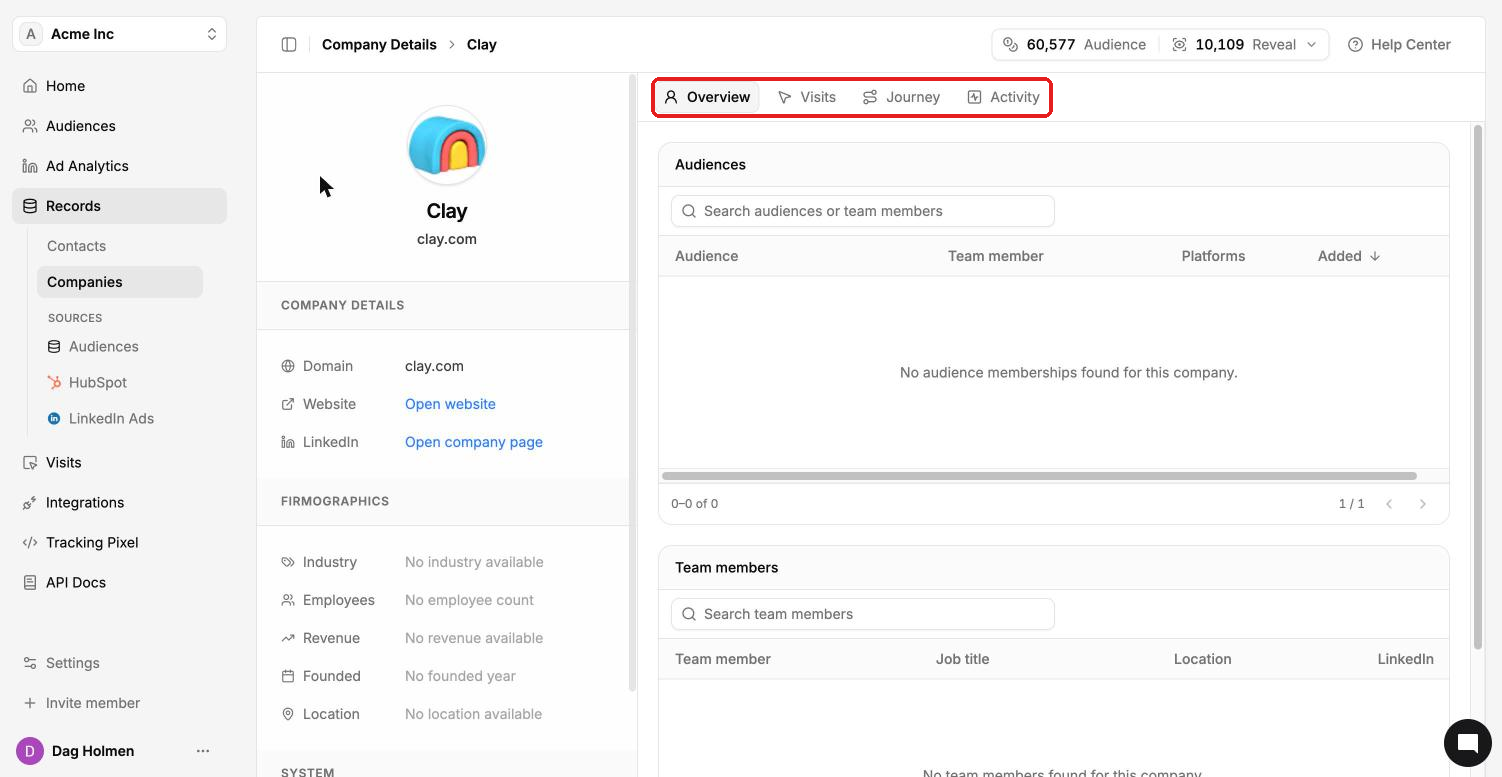Select Companies under Records
Image resolution: width=1502 pixels, height=777 pixels.
(x=119, y=282)
